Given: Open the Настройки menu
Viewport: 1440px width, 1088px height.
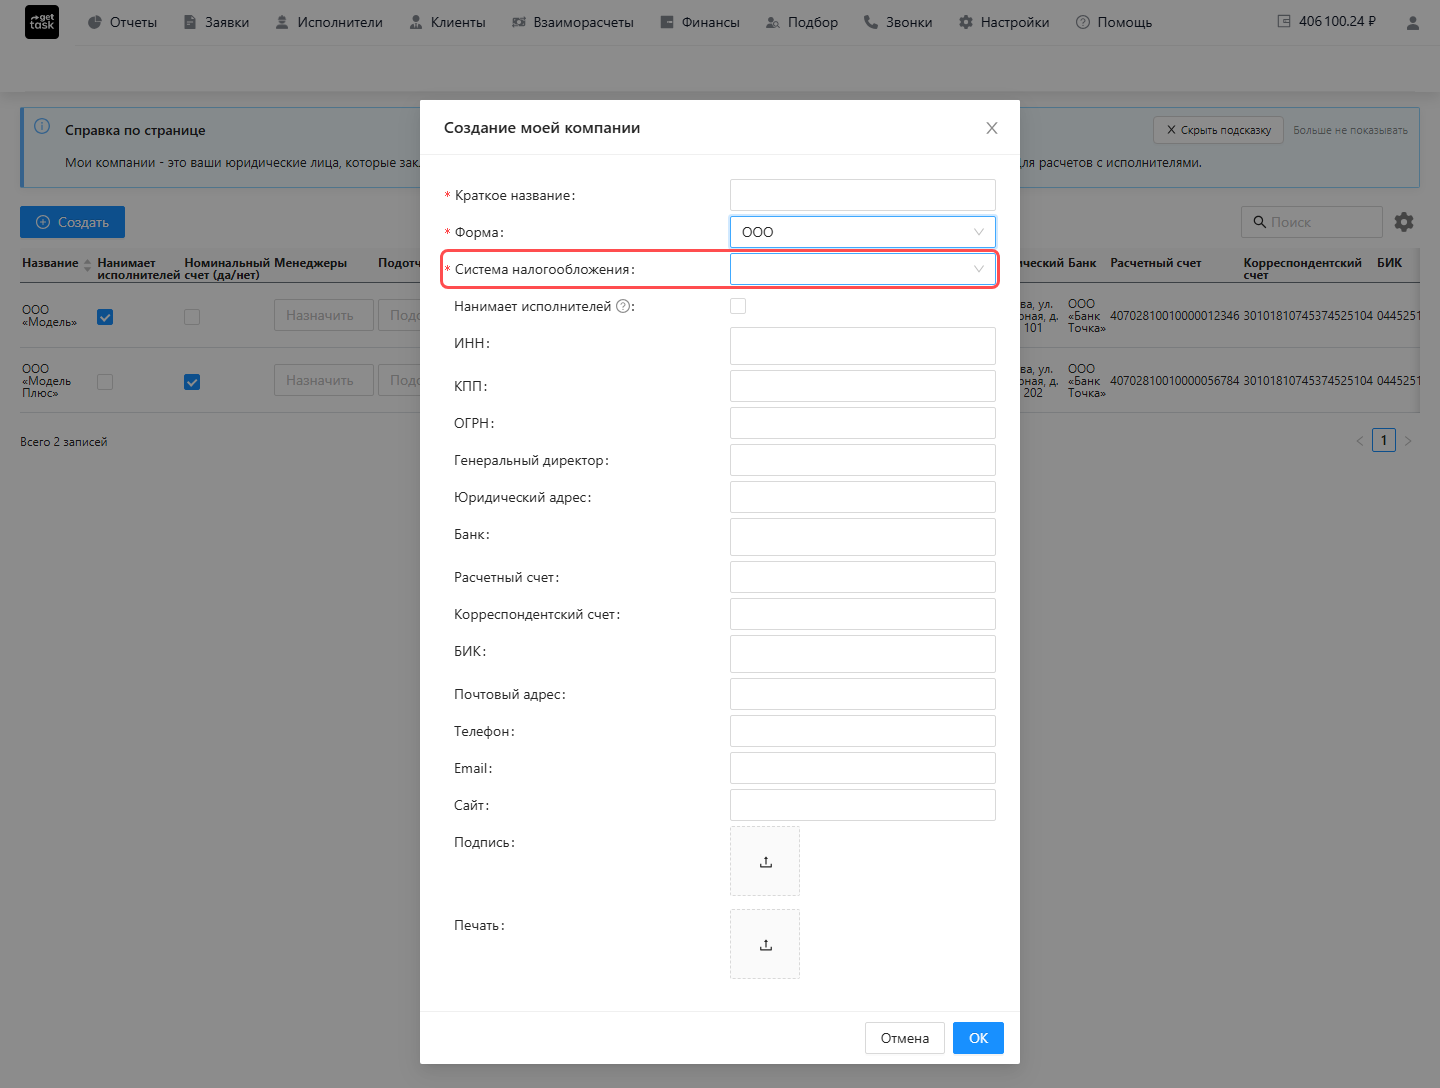Looking at the screenshot, I should point(1004,22).
